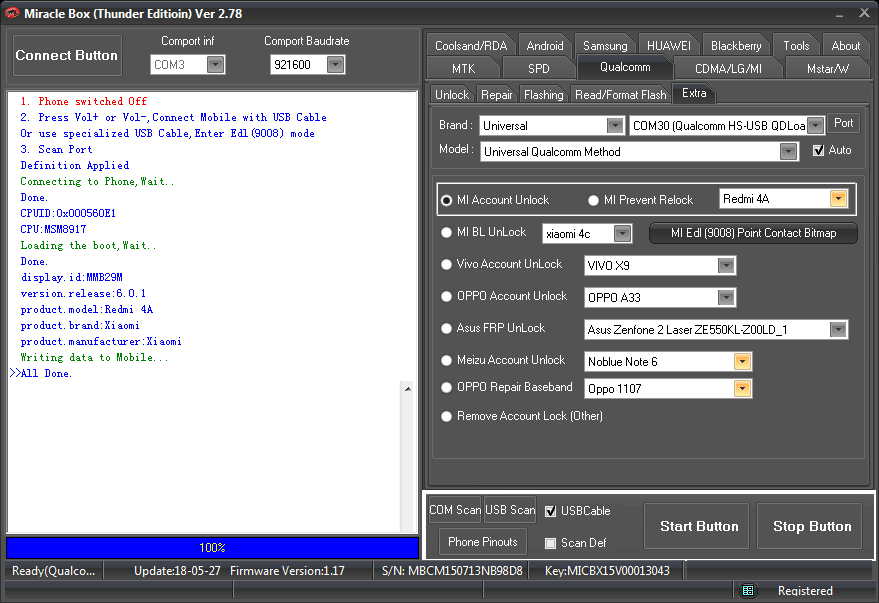Viewport: 879px width, 603px height.
Task: Click the grid icon beside Registered
Action: [x=747, y=590]
